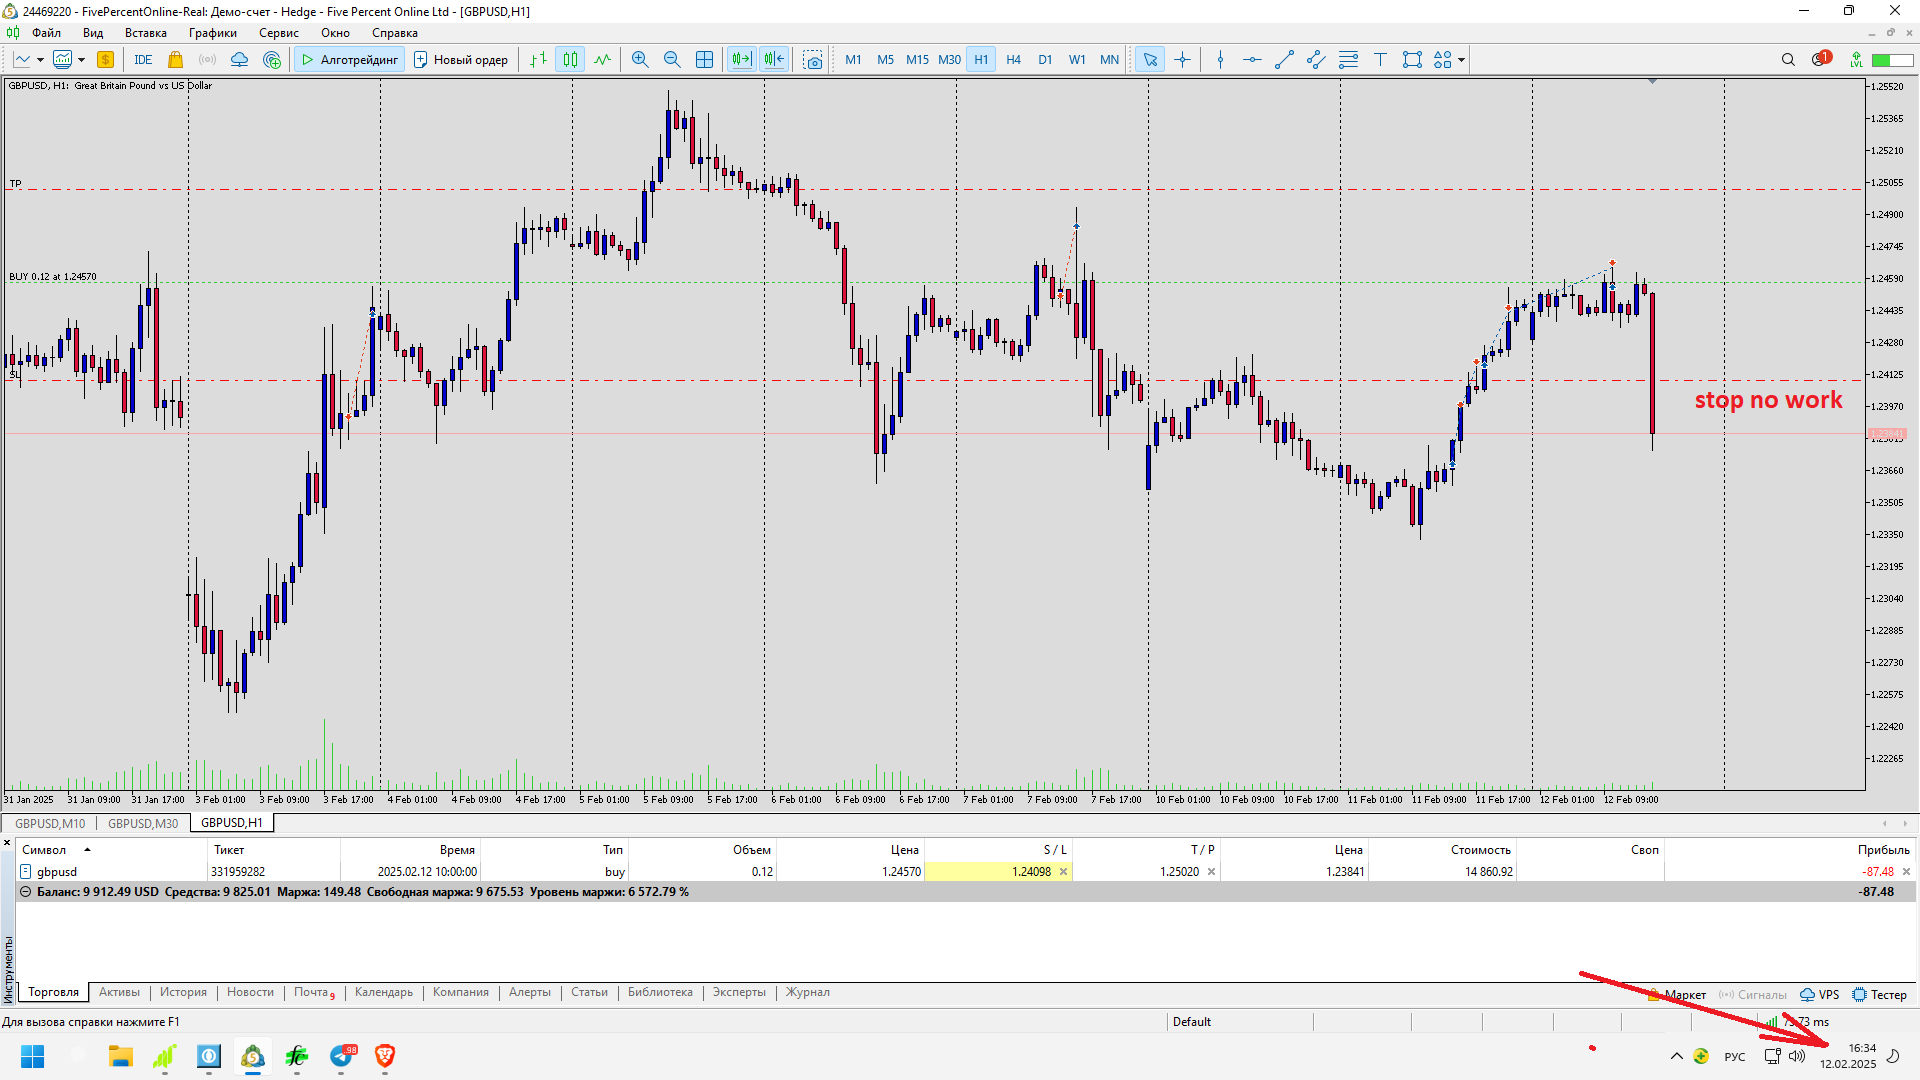
Task: Click the Новый ордер button
Action: [x=461, y=60]
